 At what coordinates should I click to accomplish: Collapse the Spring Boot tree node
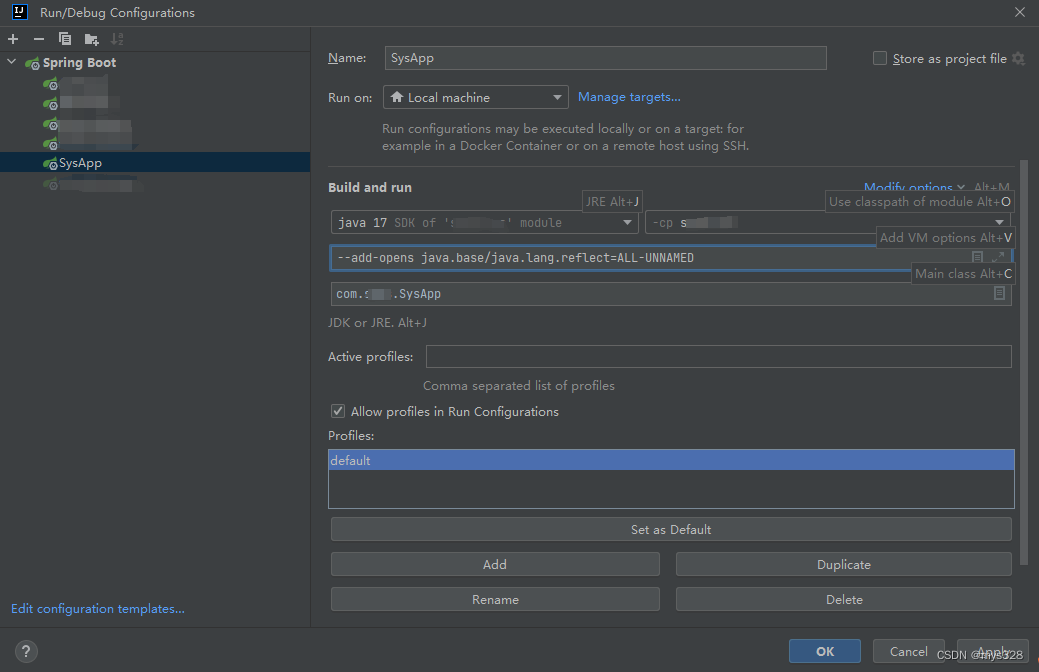[x=11, y=62]
